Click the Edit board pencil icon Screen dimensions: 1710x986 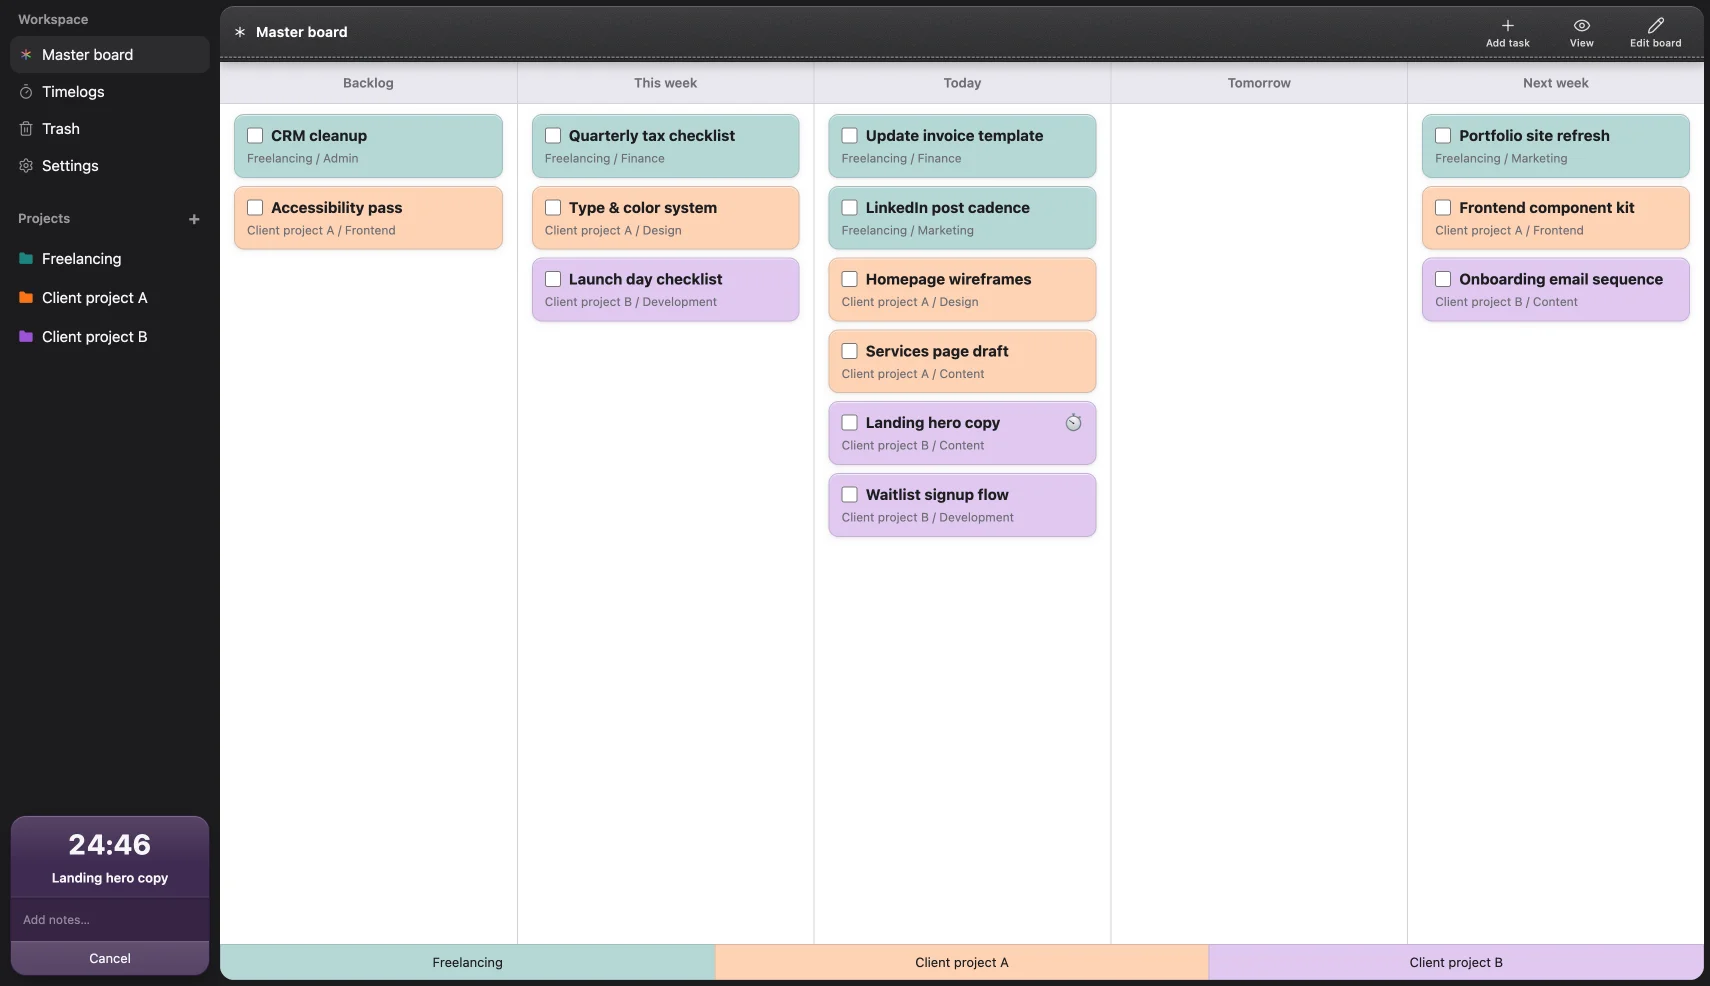[x=1656, y=25]
